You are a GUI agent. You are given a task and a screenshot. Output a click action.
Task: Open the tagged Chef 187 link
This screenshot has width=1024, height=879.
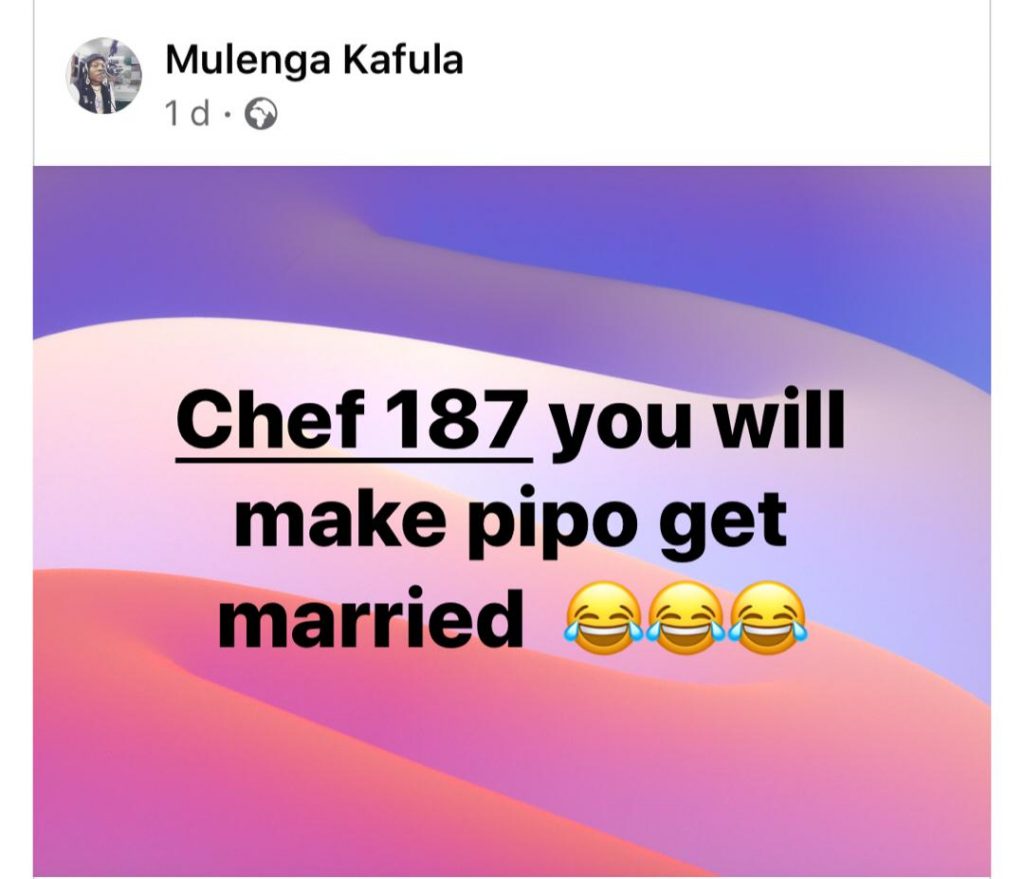coord(355,419)
